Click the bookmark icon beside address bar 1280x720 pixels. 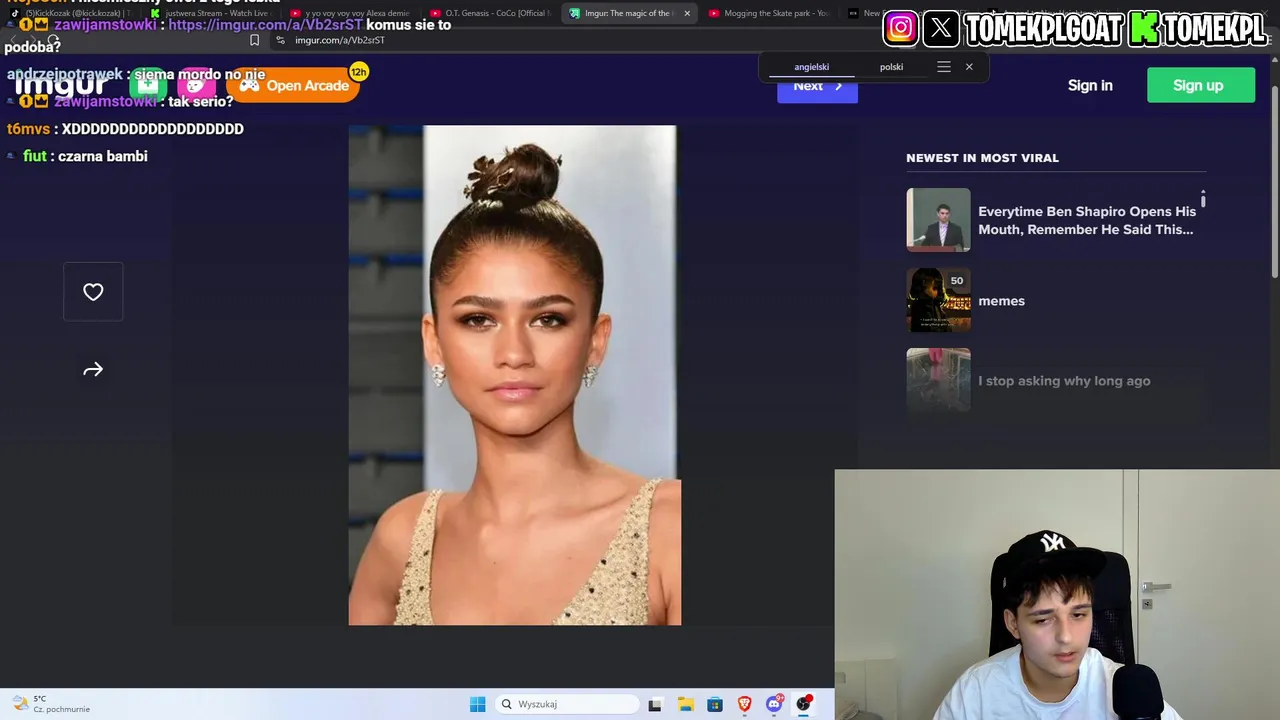(x=254, y=40)
